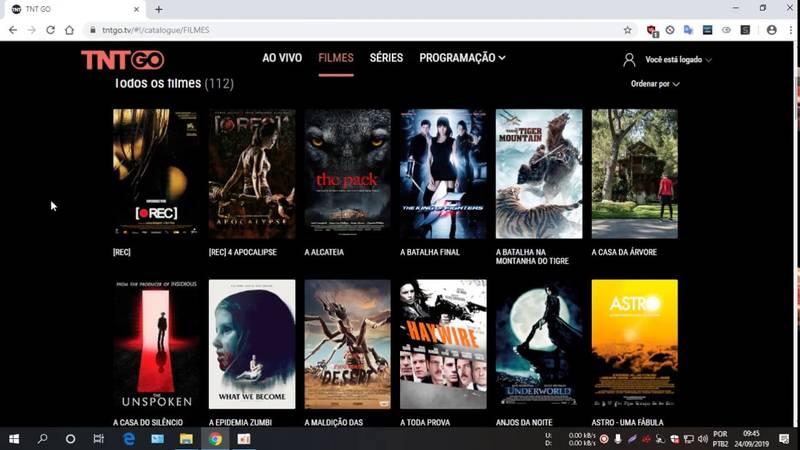Click the user account silhouette icon
The width and height of the screenshot is (800, 450).
pyautogui.click(x=629, y=60)
